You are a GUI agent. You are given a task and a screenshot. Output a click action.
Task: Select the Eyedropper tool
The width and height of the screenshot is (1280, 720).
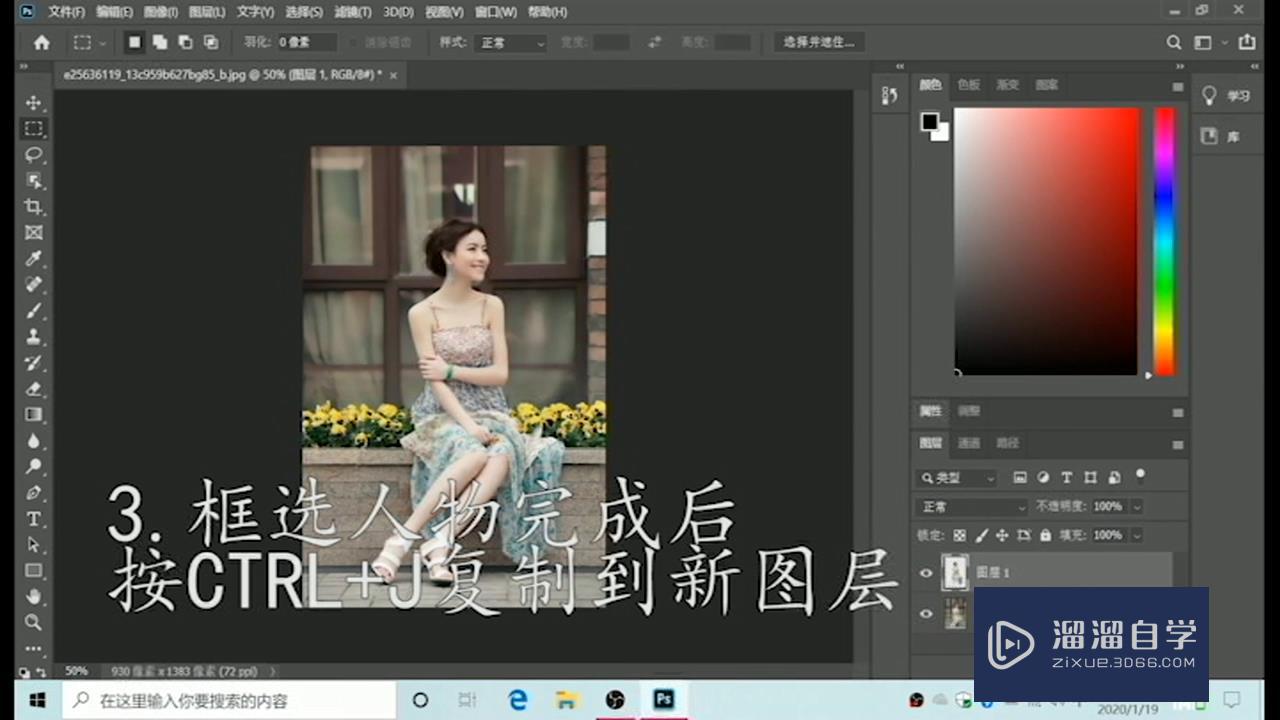point(34,259)
